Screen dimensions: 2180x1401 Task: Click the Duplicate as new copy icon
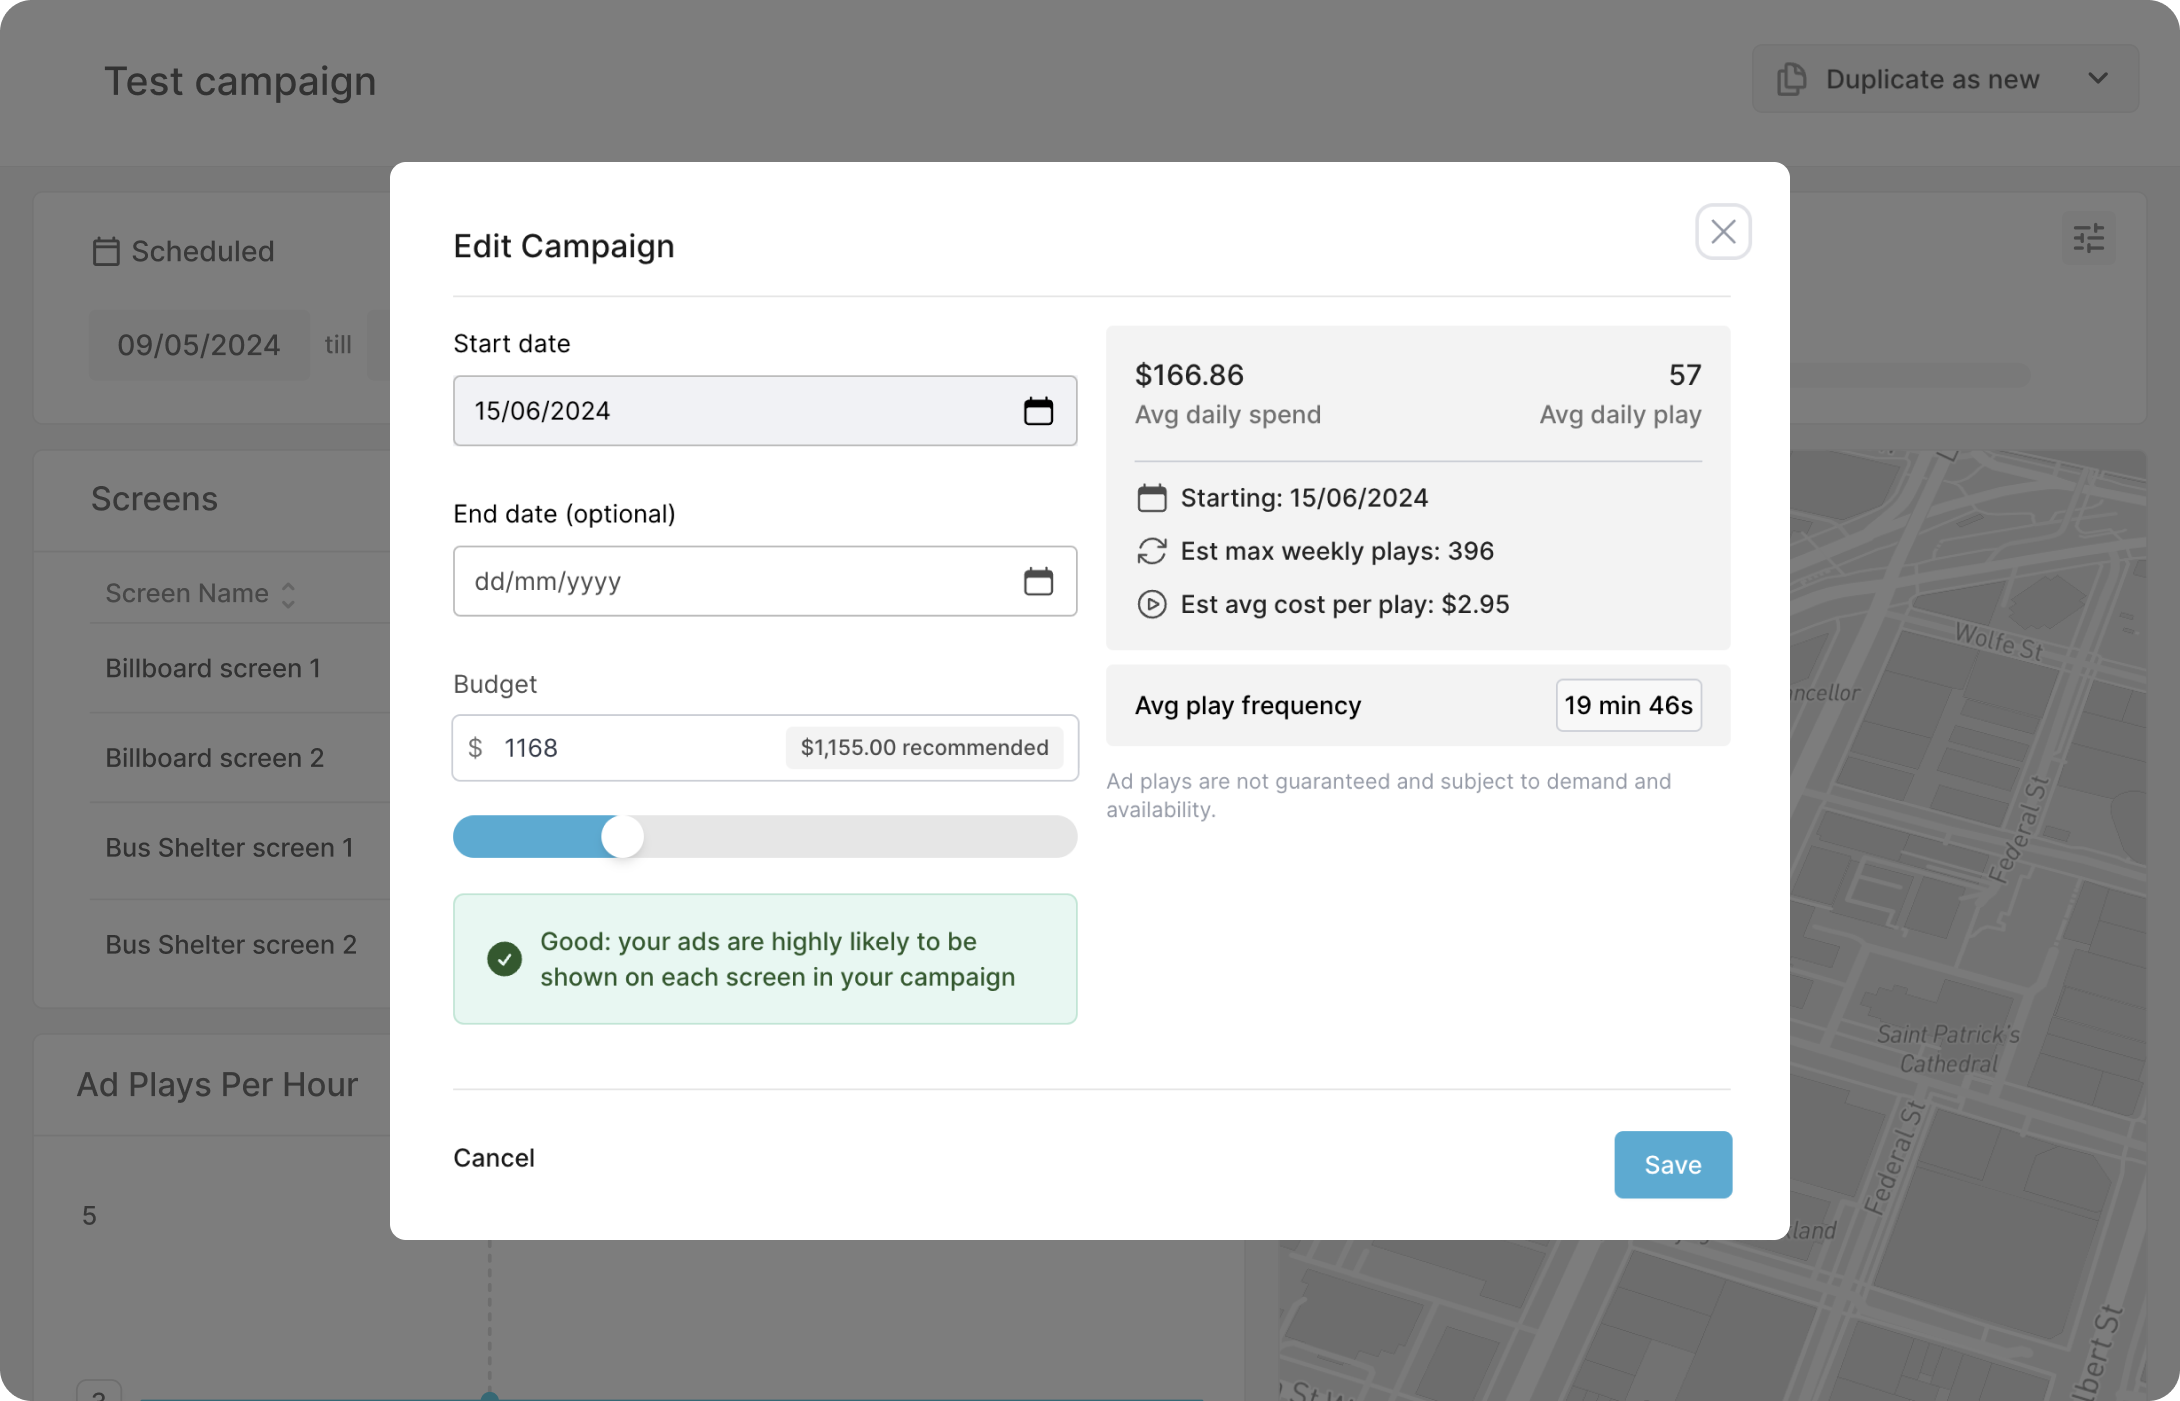pyautogui.click(x=1791, y=79)
